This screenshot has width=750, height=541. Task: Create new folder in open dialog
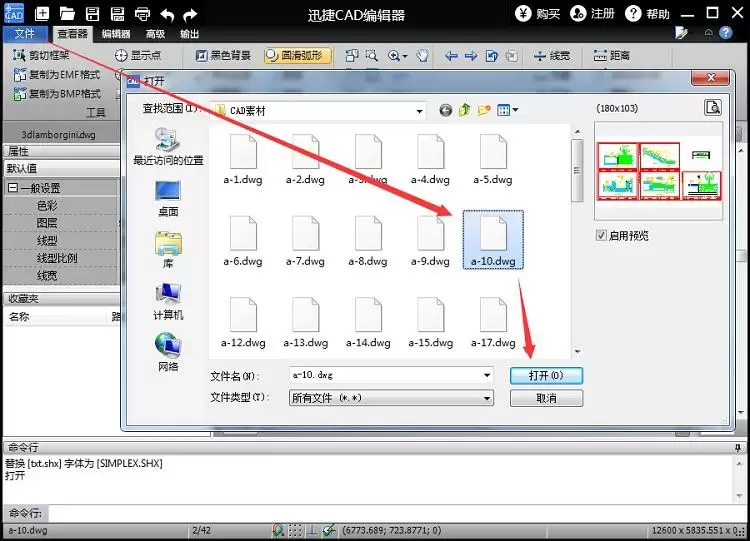(x=484, y=110)
